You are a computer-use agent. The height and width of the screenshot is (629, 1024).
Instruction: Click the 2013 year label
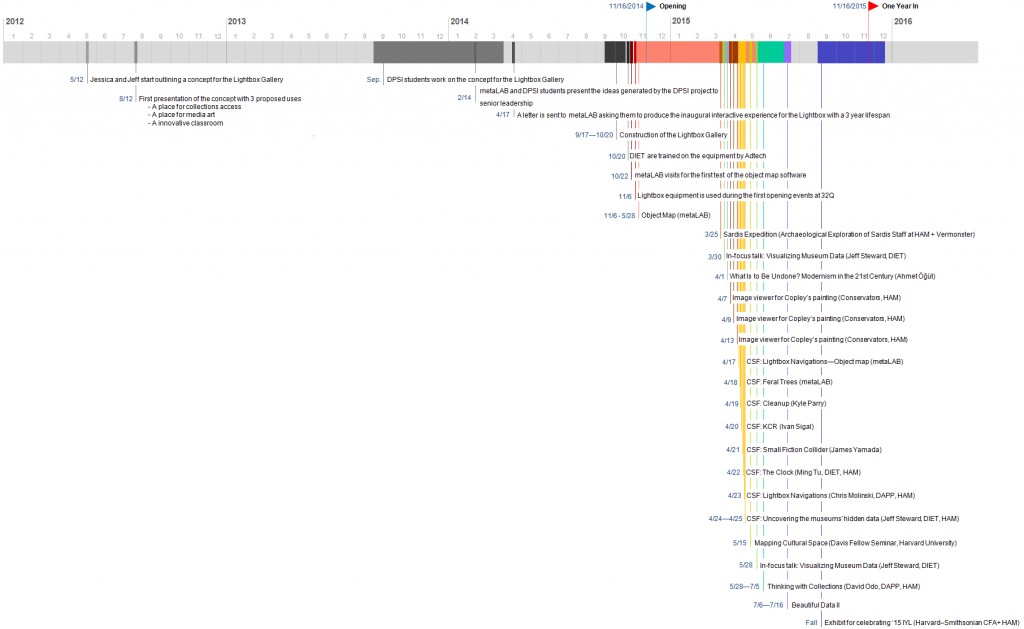(x=236, y=22)
